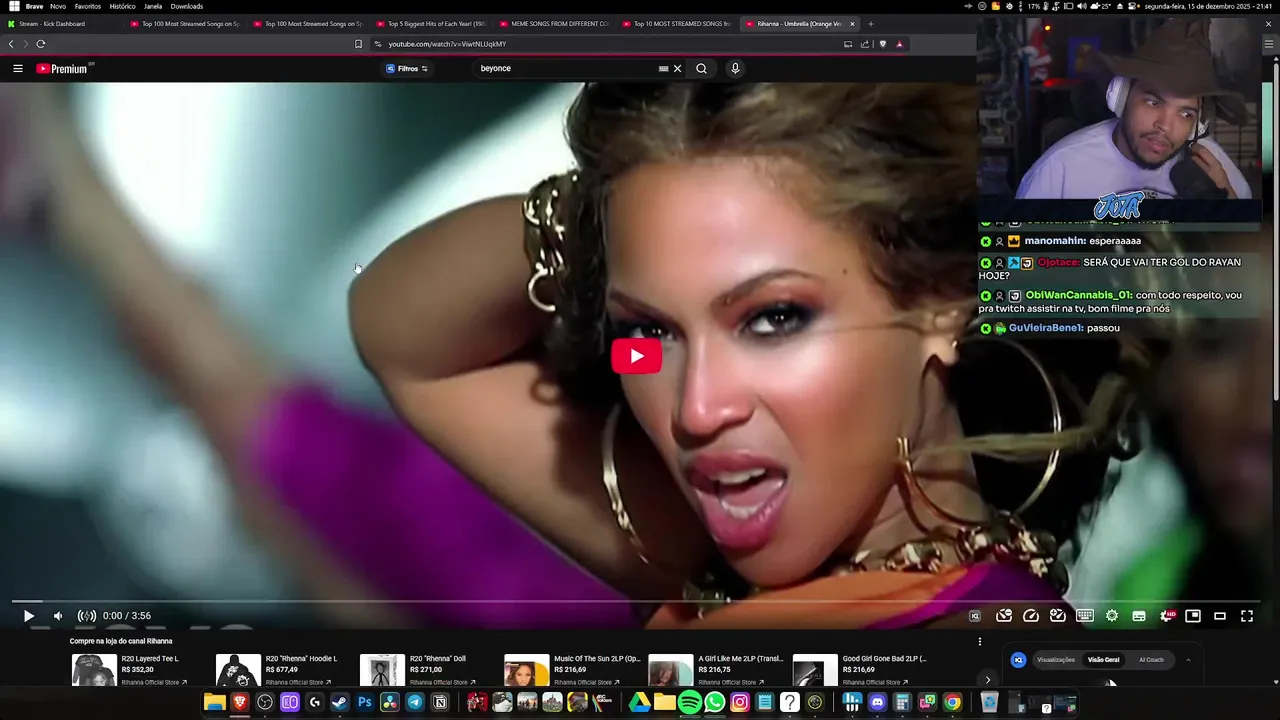Open a new browser tab

[x=870, y=24]
